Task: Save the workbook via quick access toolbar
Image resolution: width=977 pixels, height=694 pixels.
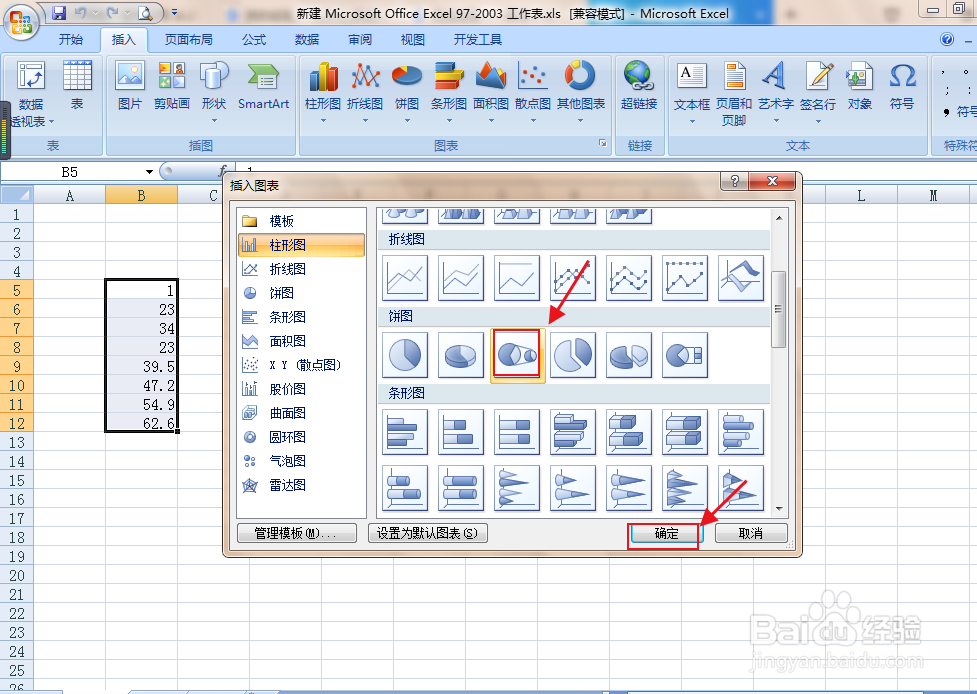Action: 59,12
